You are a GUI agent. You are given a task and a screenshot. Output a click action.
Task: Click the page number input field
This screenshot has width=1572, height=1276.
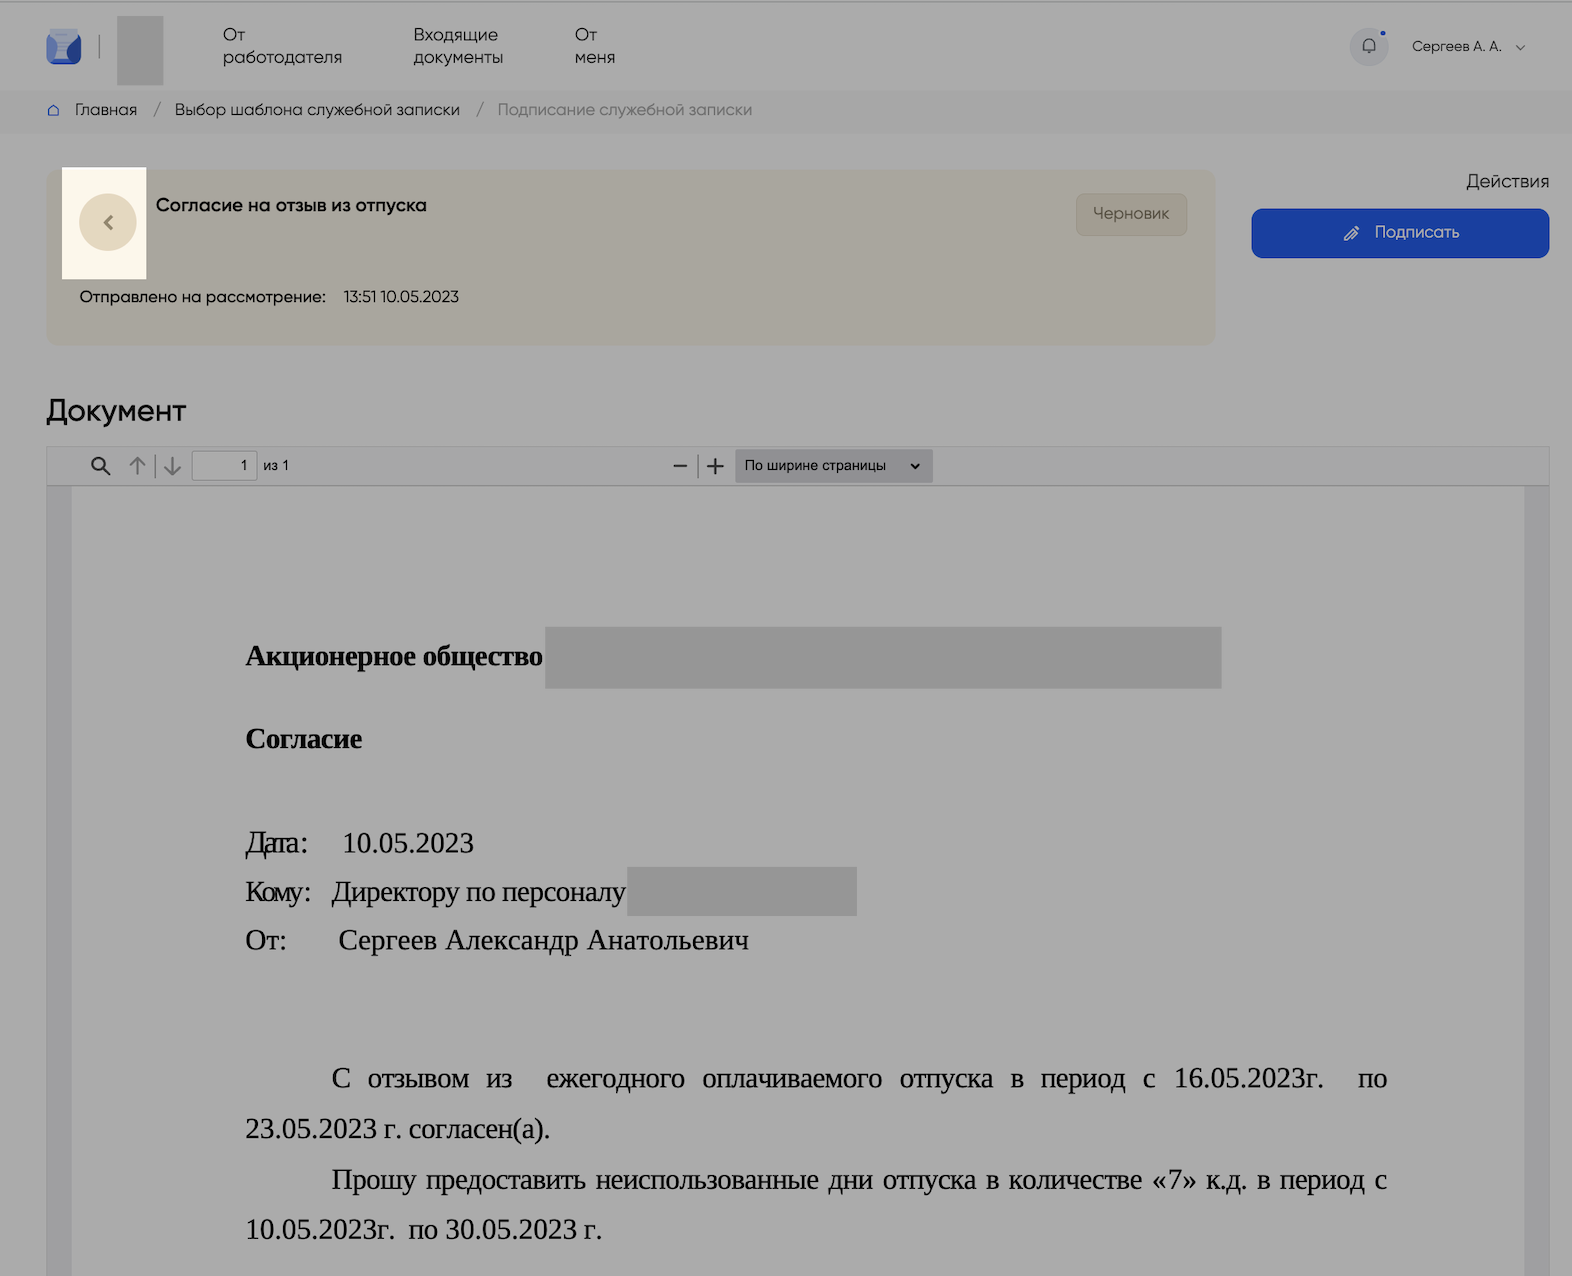[224, 466]
